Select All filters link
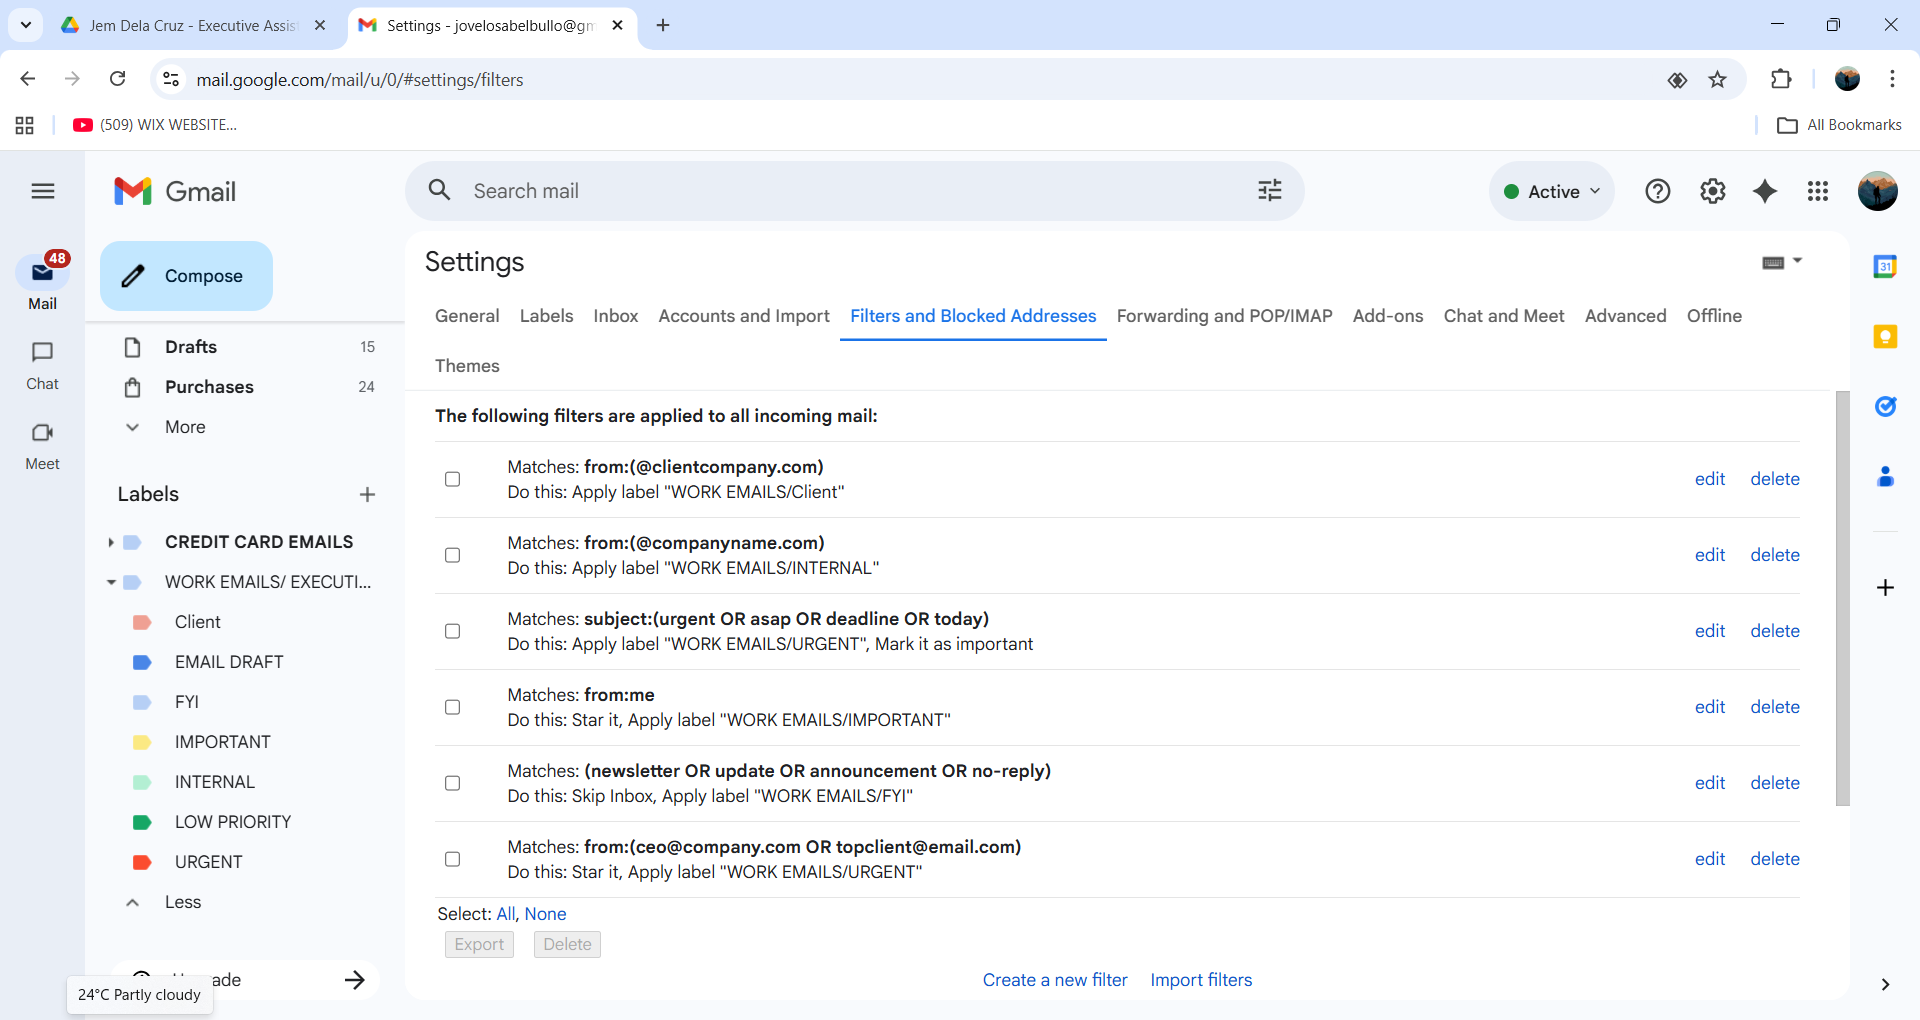This screenshot has height=1020, width=1920. point(506,914)
